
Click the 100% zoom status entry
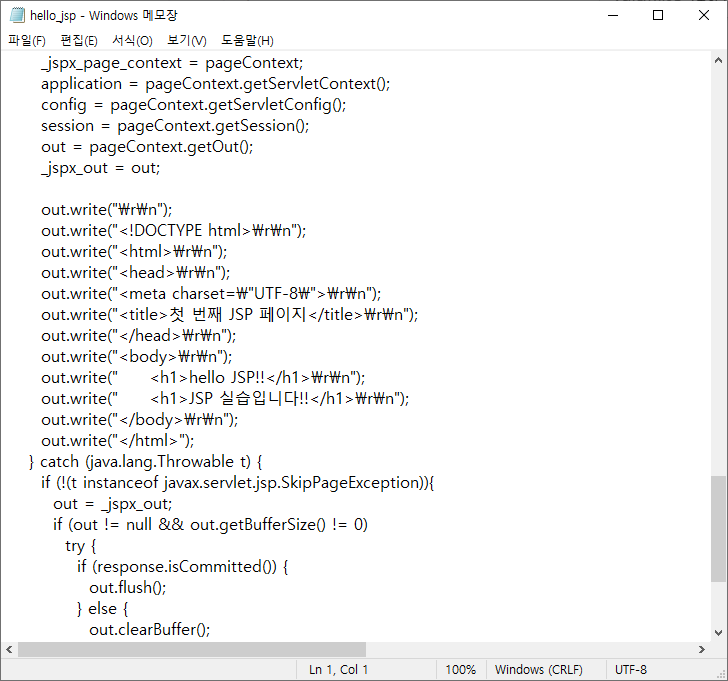click(x=461, y=669)
